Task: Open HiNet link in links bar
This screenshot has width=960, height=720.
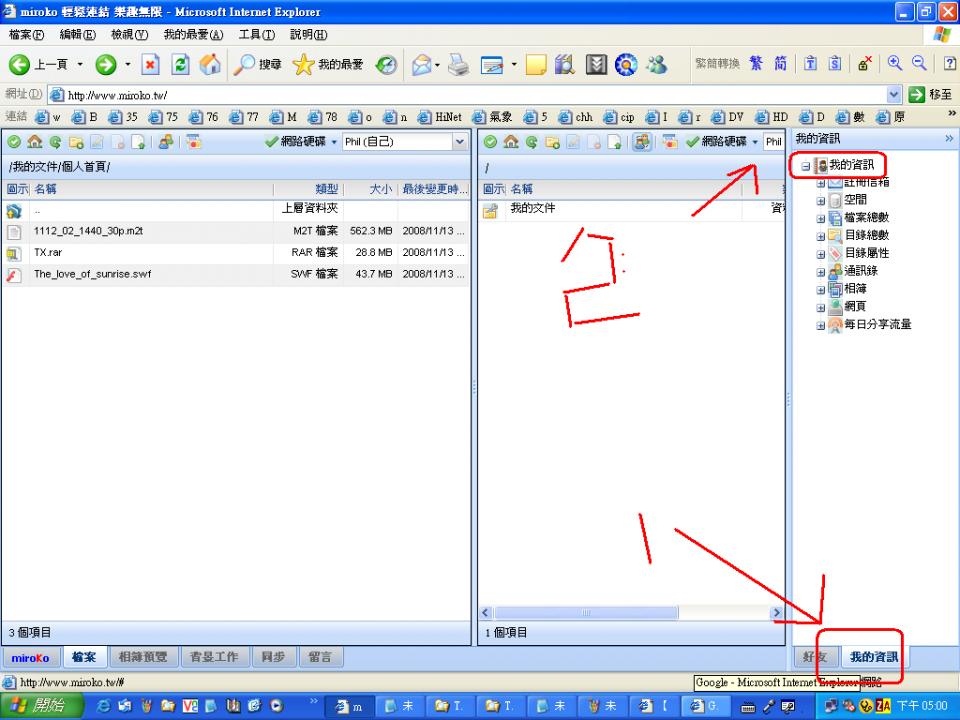Action: 440,116
